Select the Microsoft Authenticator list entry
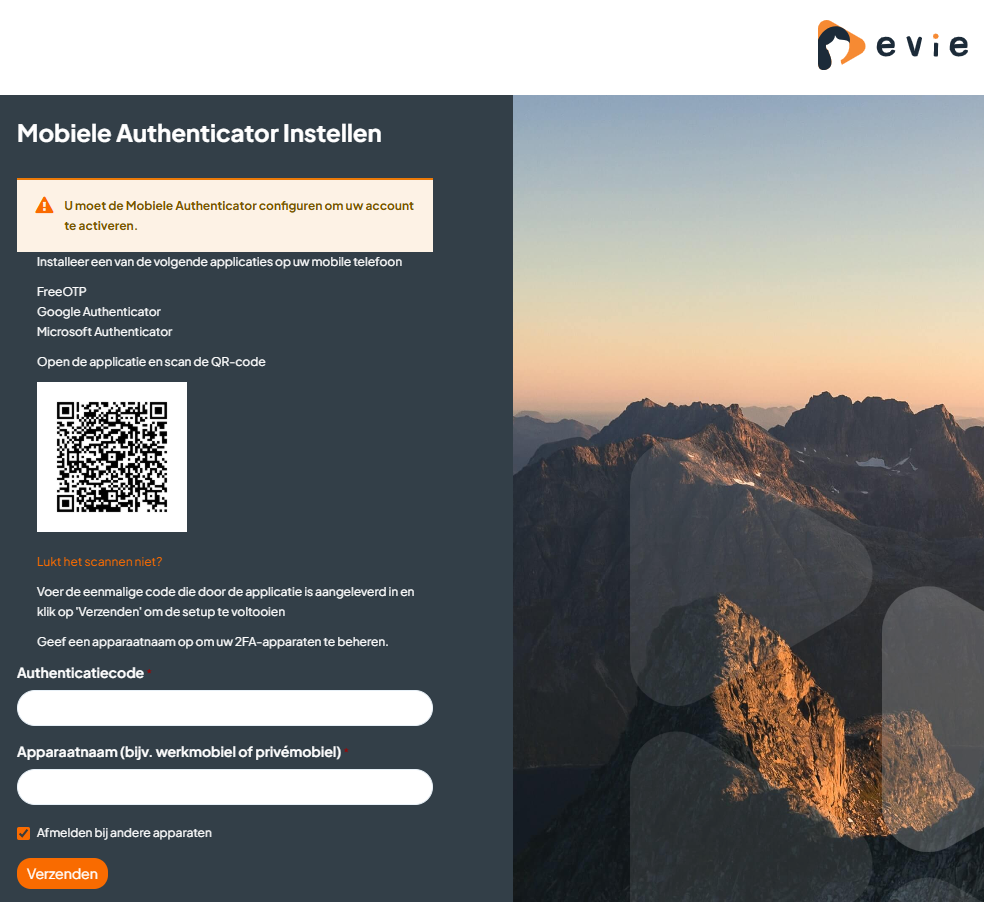The width and height of the screenshot is (984, 902). 104,331
